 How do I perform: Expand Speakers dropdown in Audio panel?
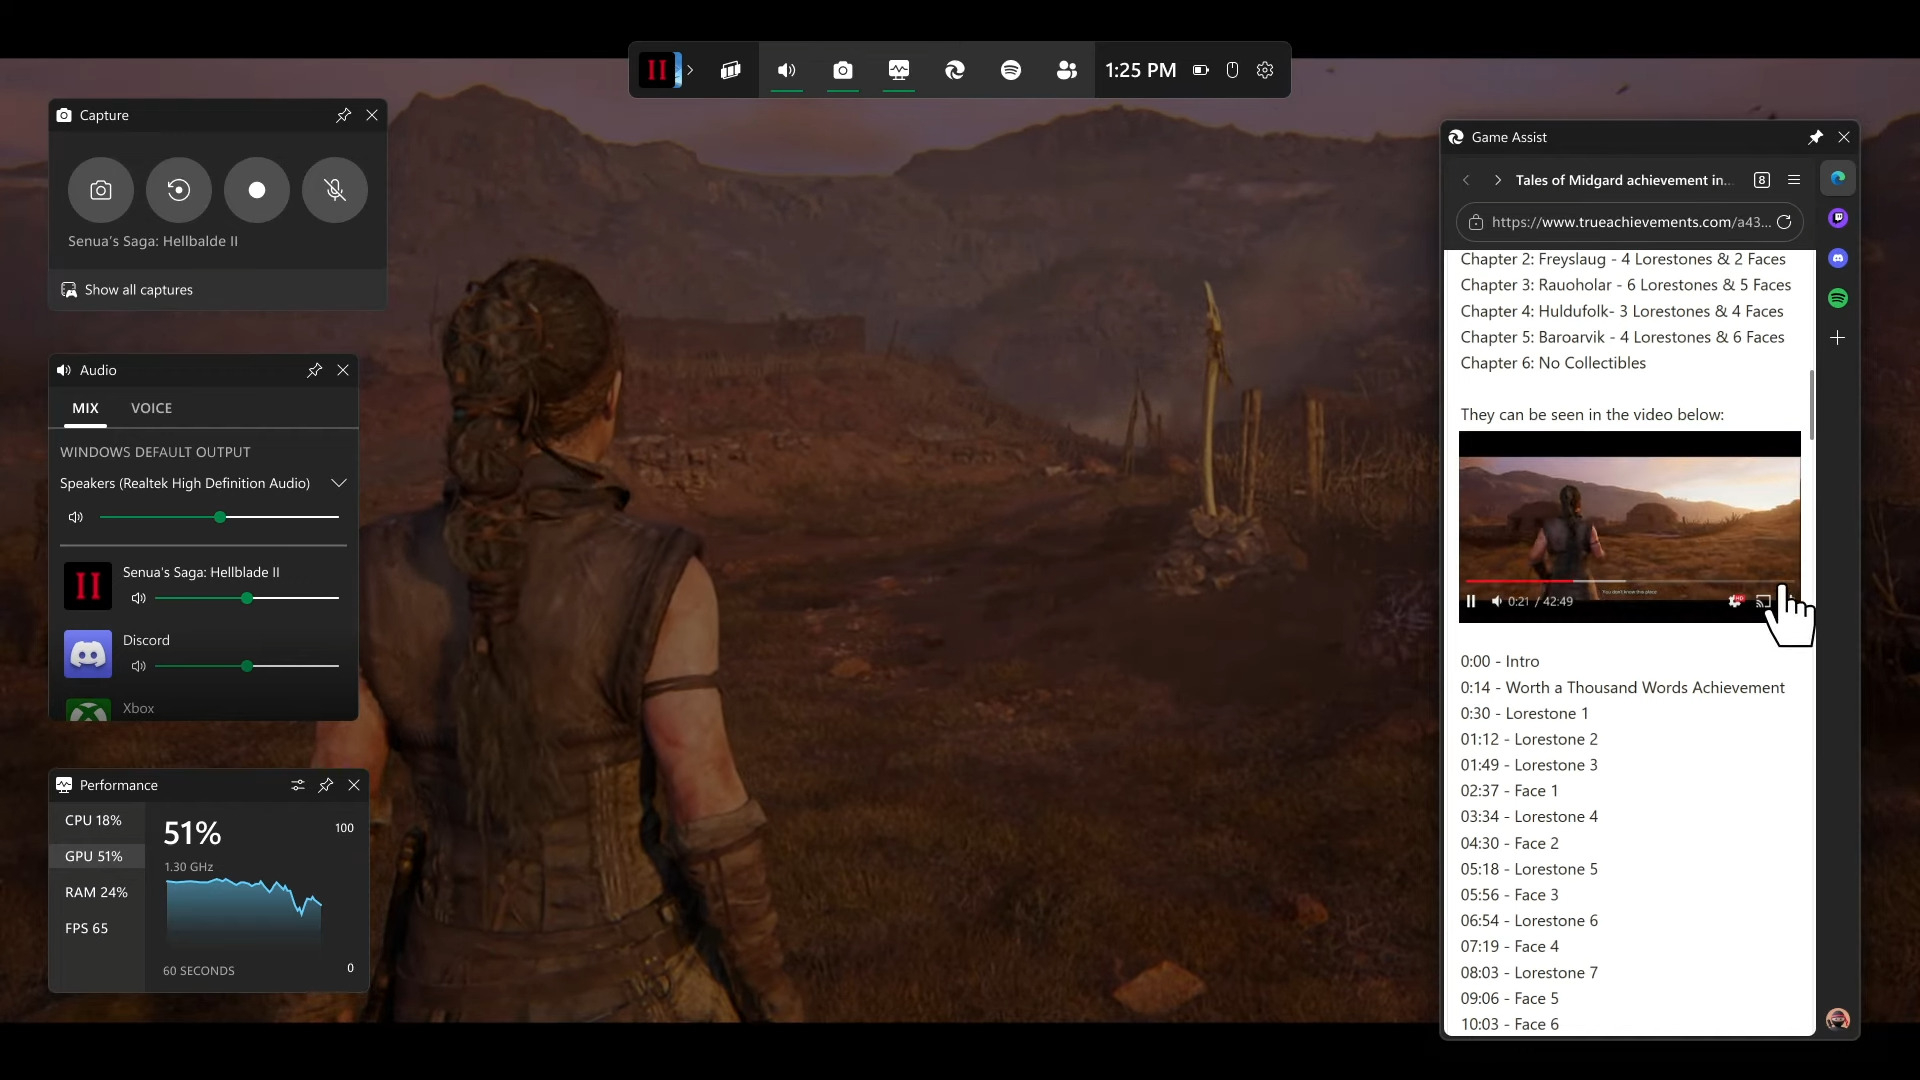pyautogui.click(x=338, y=481)
